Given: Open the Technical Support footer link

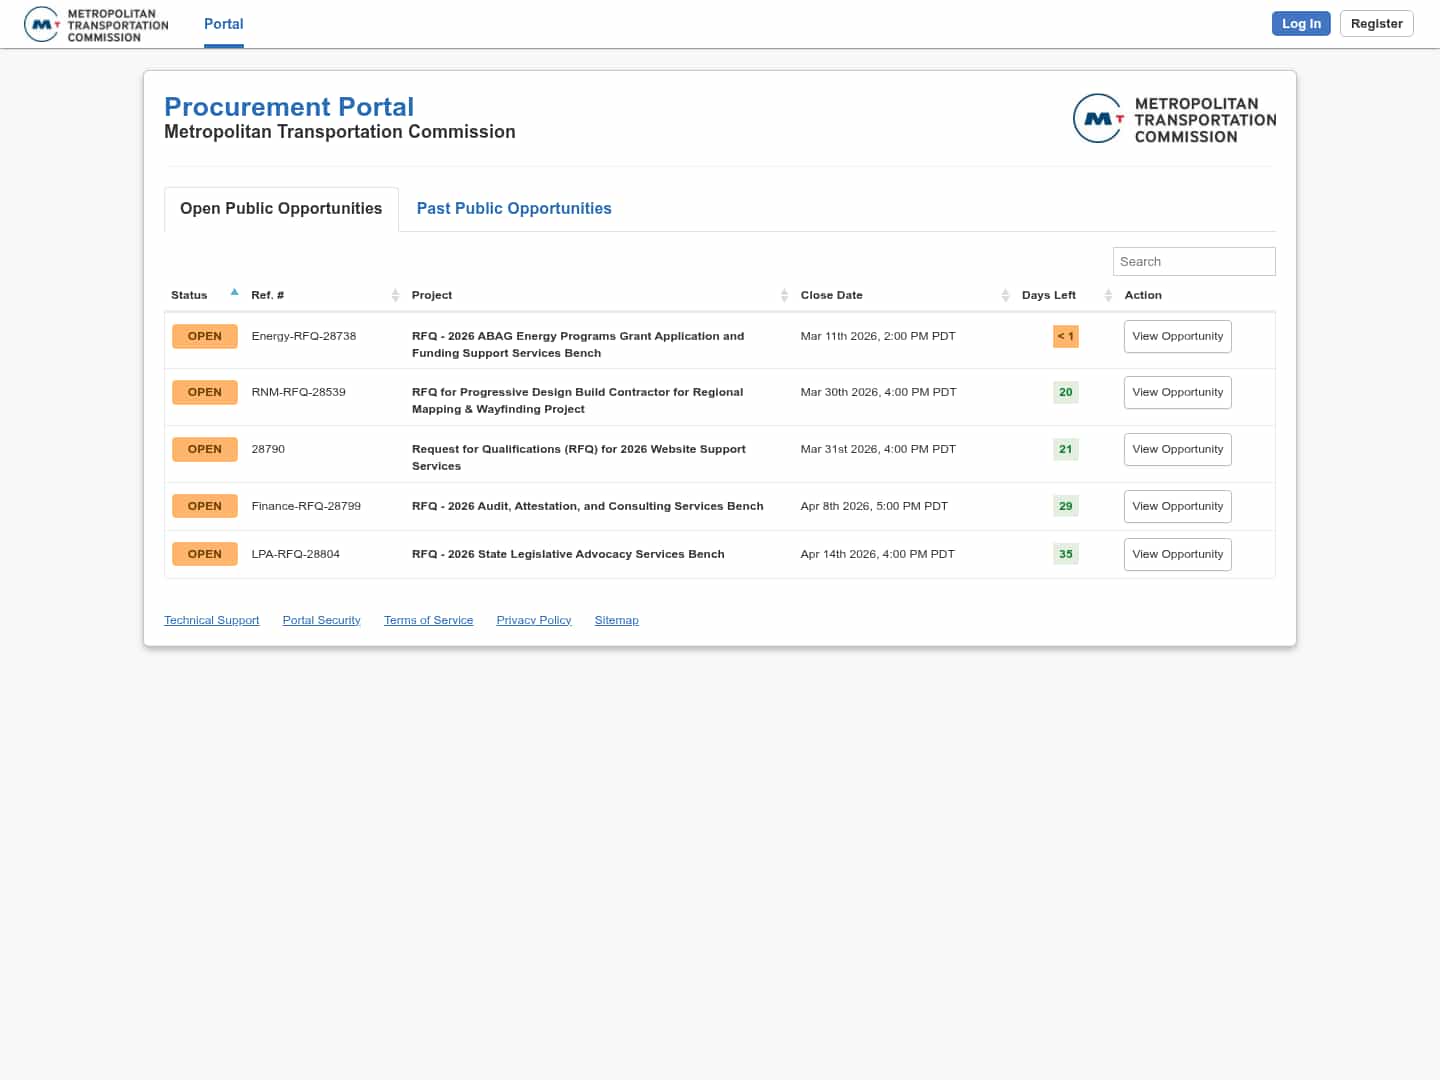Looking at the screenshot, I should click(x=211, y=621).
